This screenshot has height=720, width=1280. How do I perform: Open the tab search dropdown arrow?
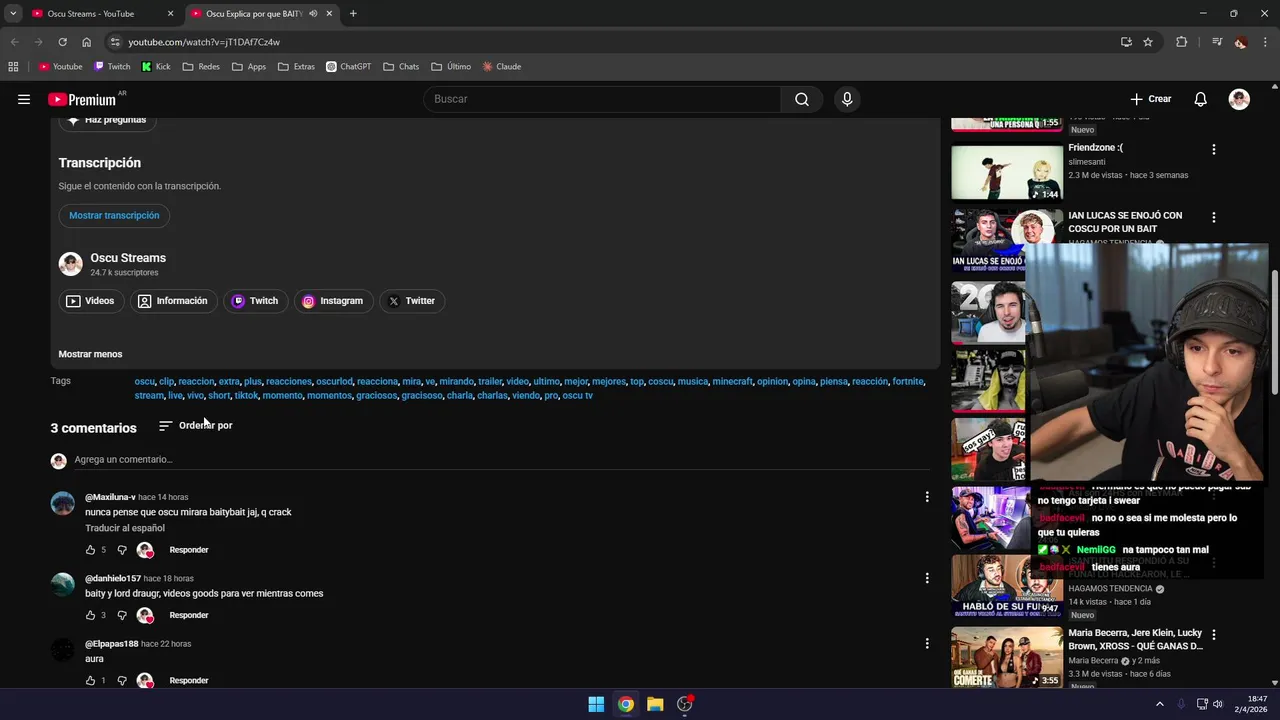click(13, 14)
